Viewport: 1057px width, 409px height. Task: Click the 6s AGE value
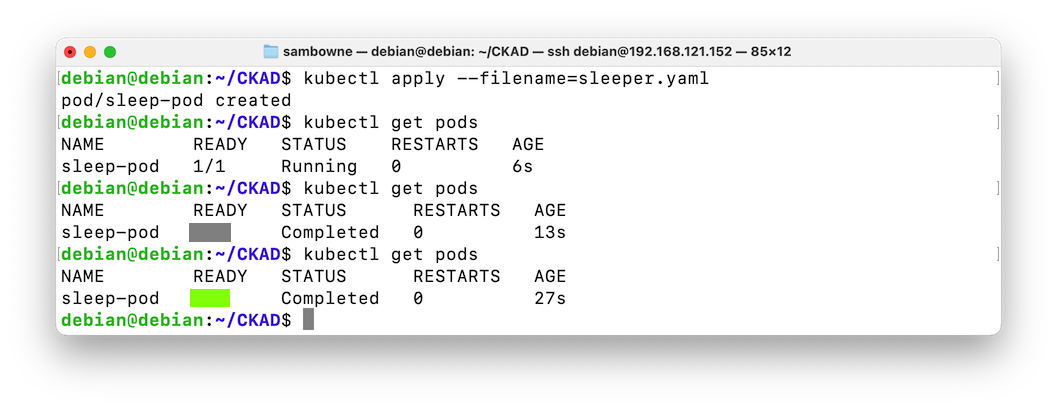coord(522,166)
